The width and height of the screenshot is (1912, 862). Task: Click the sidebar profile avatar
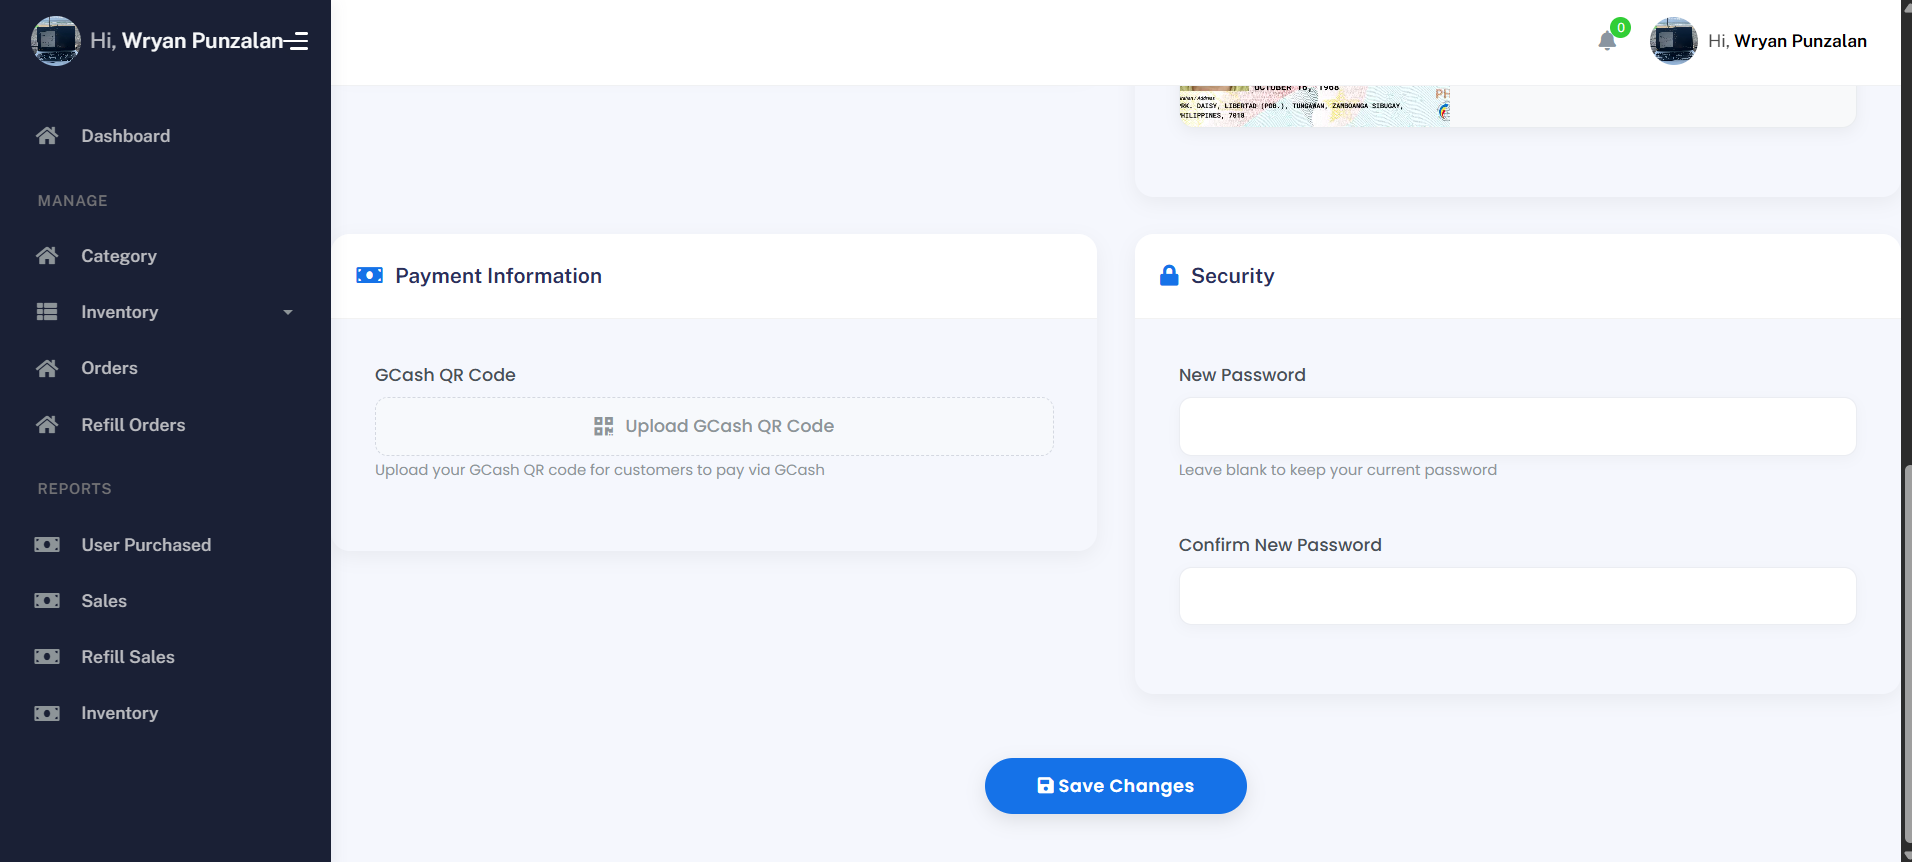[x=56, y=41]
